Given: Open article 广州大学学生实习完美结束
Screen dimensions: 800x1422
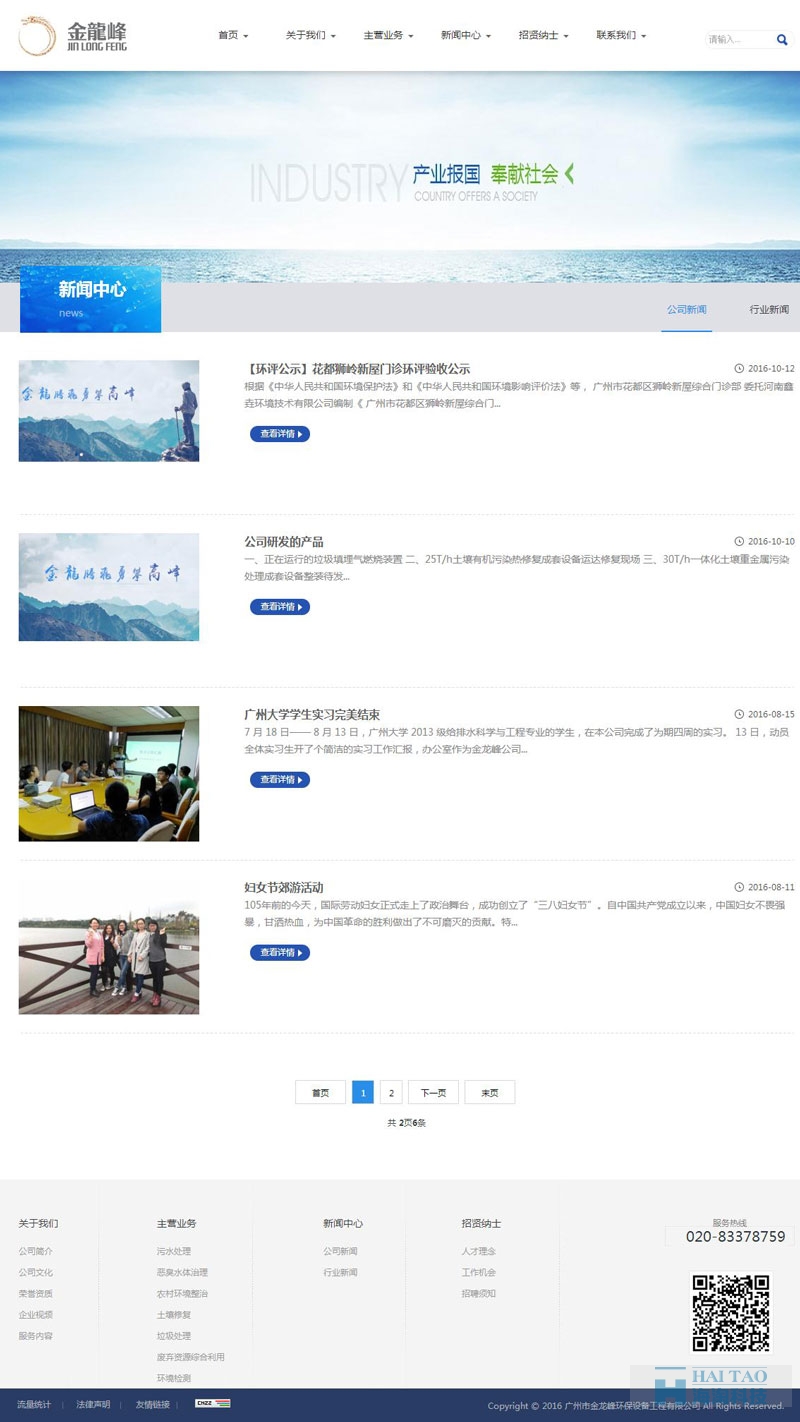Looking at the screenshot, I should [x=312, y=715].
